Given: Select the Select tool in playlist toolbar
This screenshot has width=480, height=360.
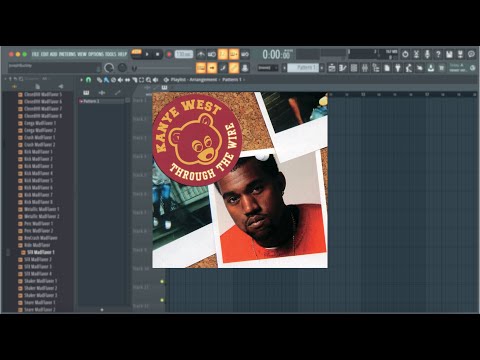Looking at the screenshot, I should click(x=141, y=80).
